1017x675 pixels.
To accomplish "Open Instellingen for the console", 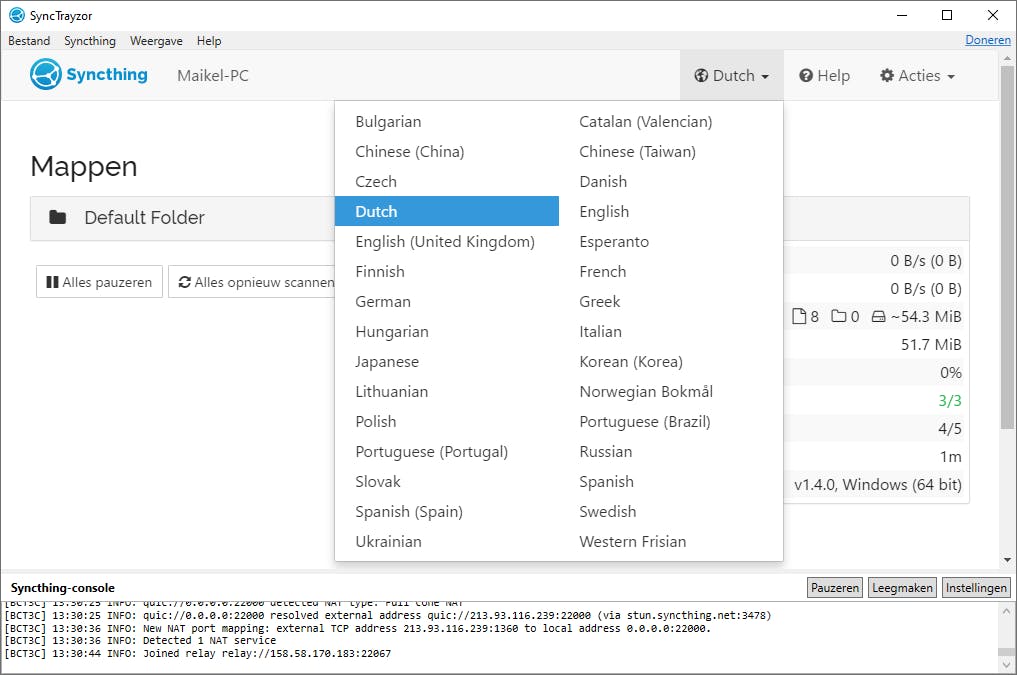I will point(976,587).
